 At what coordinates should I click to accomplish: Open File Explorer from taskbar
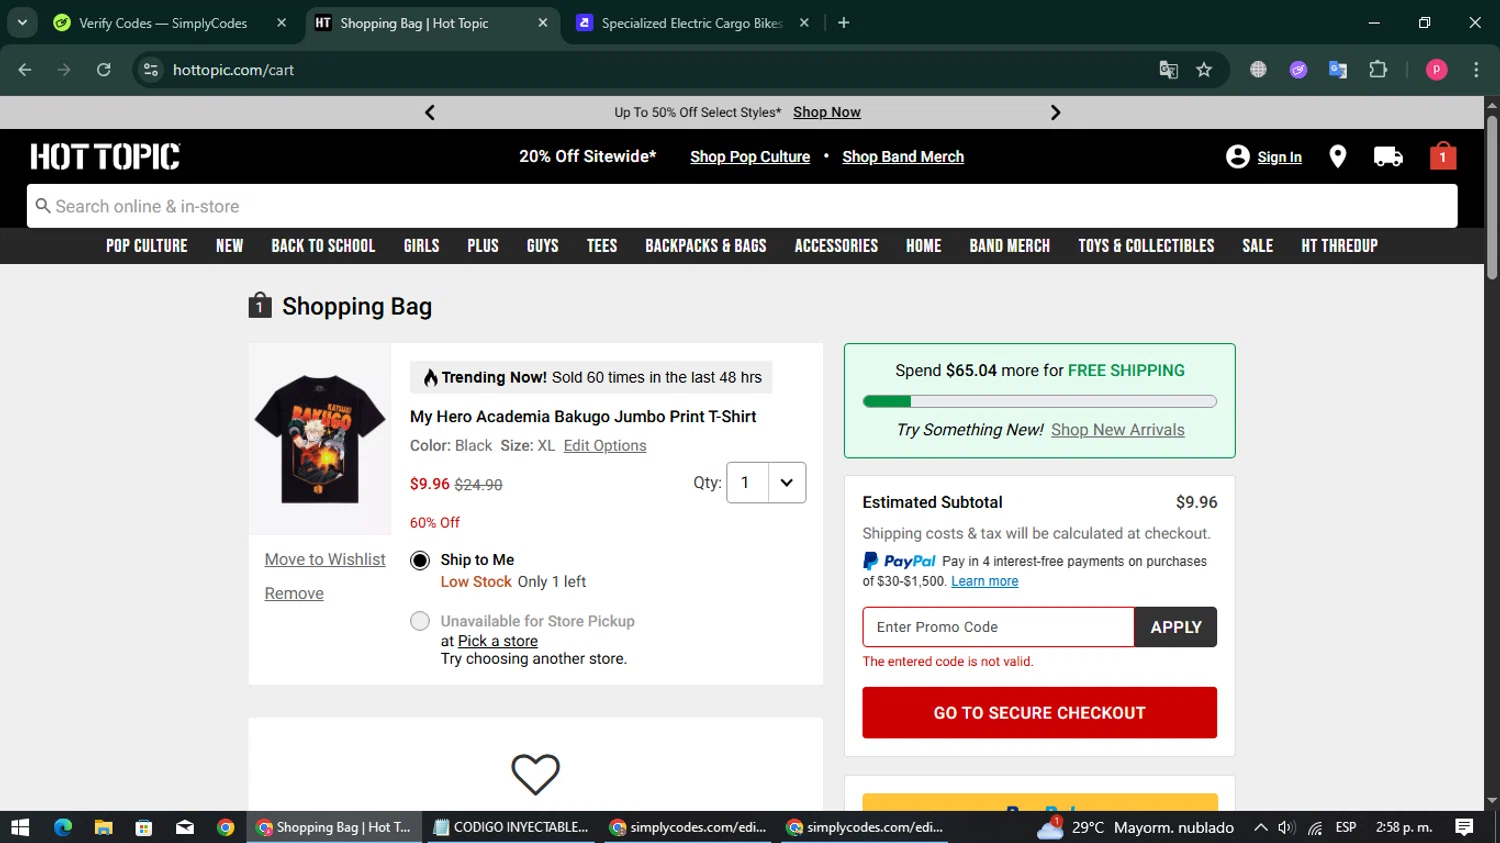(103, 827)
